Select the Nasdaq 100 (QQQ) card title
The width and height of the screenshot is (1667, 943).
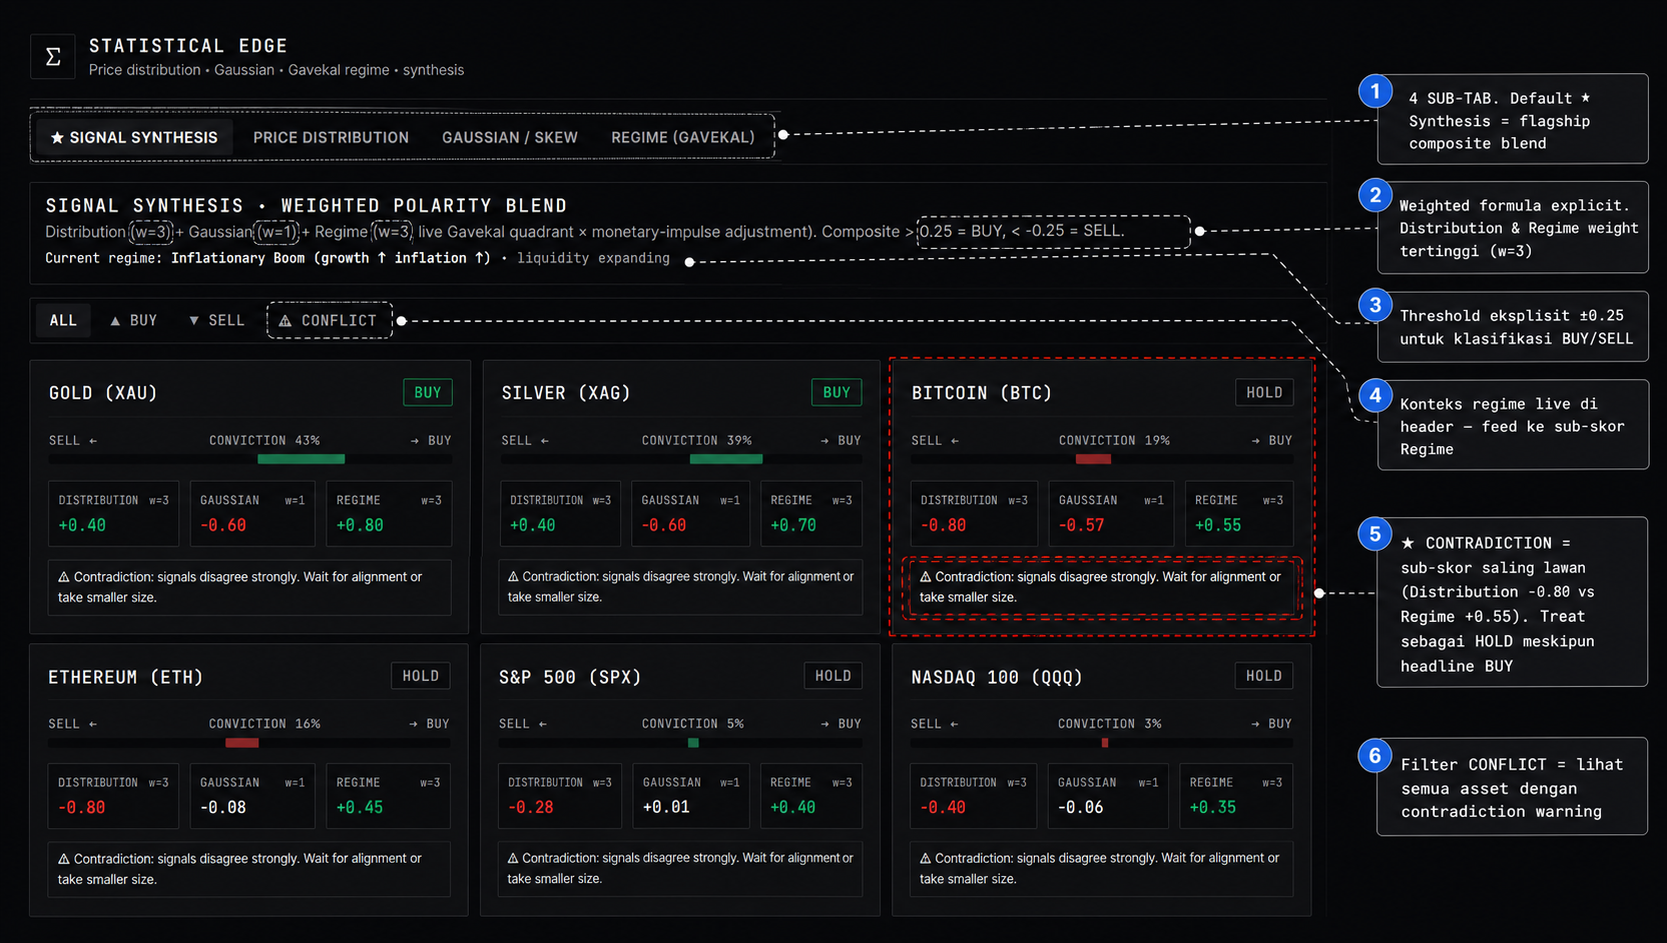[997, 677]
